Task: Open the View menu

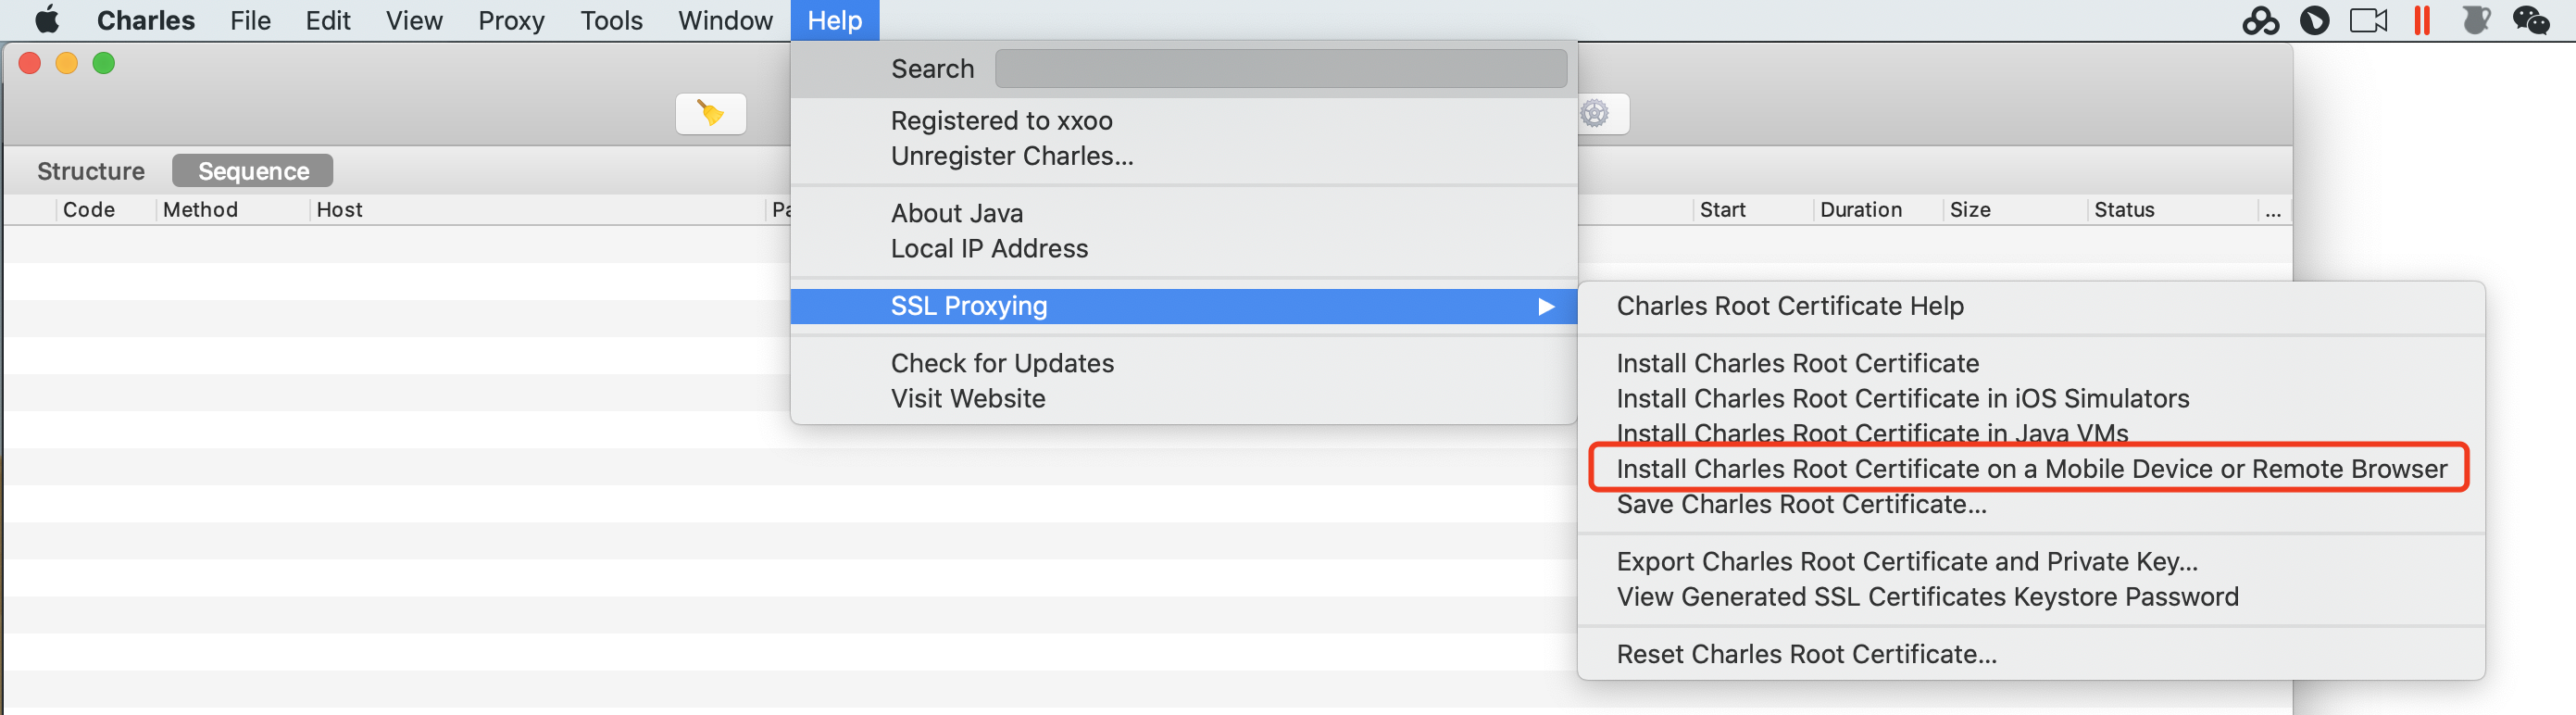Action: 414,20
